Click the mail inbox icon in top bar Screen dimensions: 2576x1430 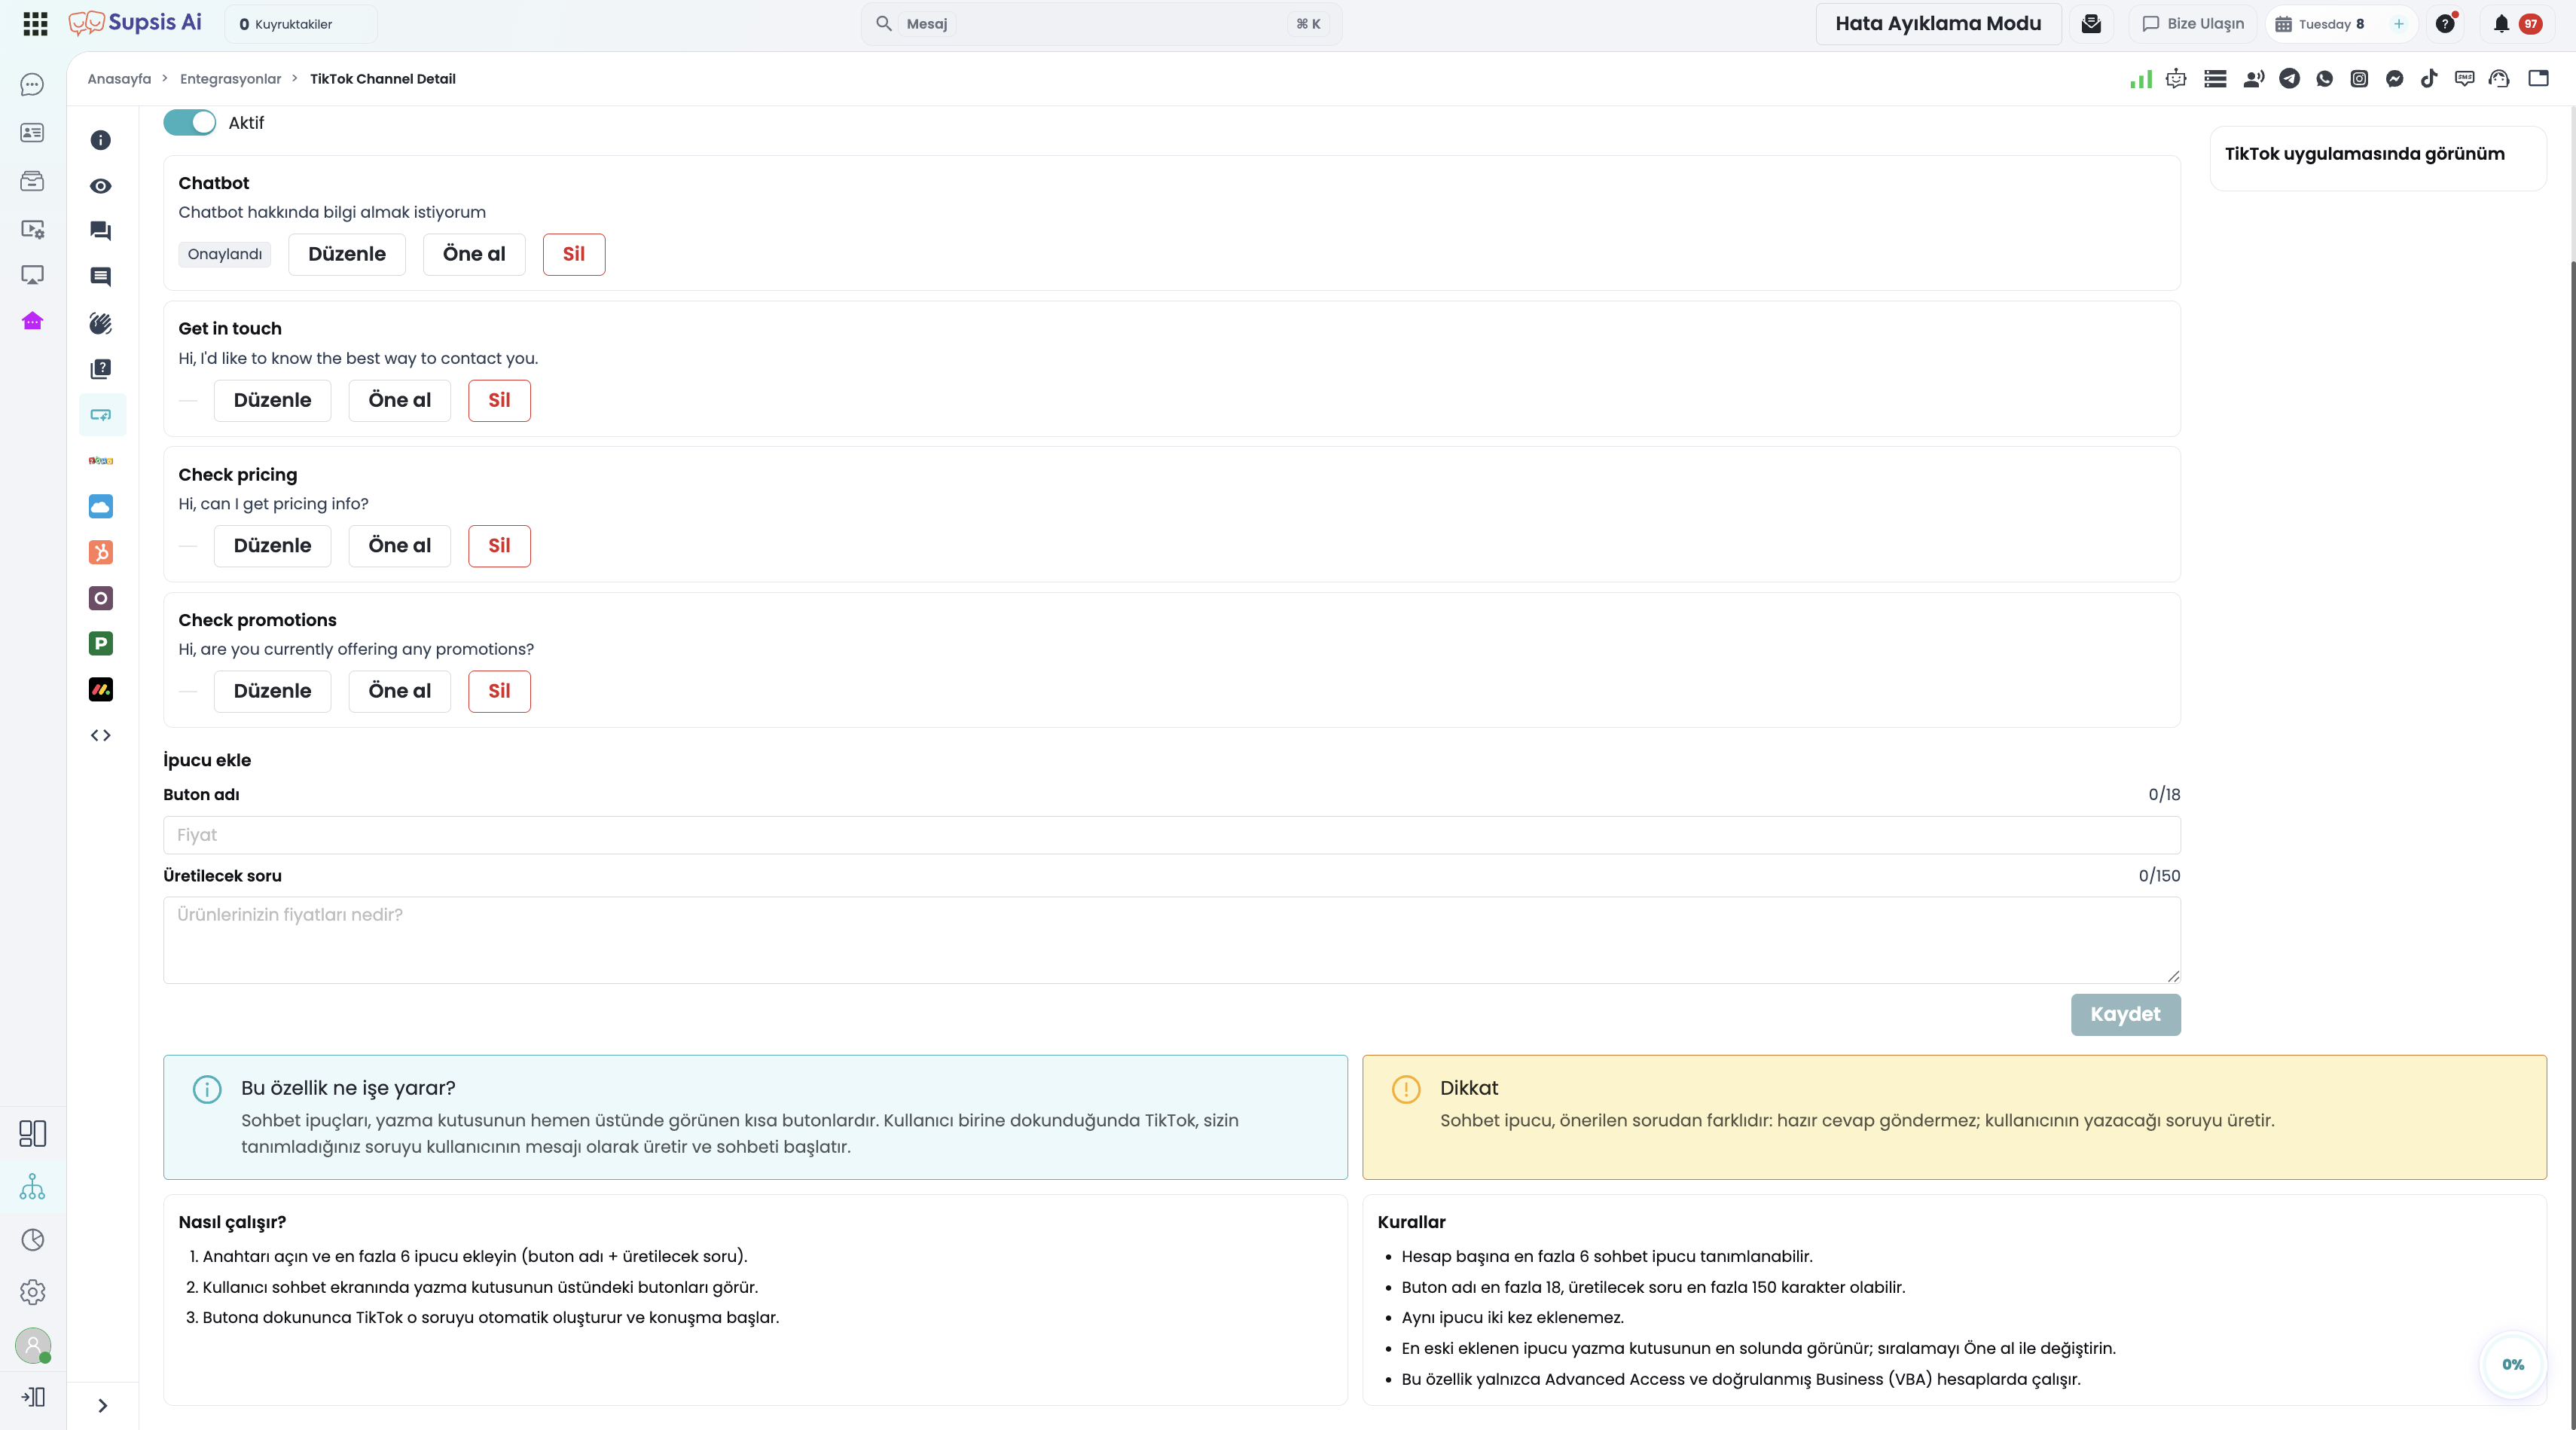pos(2091,24)
